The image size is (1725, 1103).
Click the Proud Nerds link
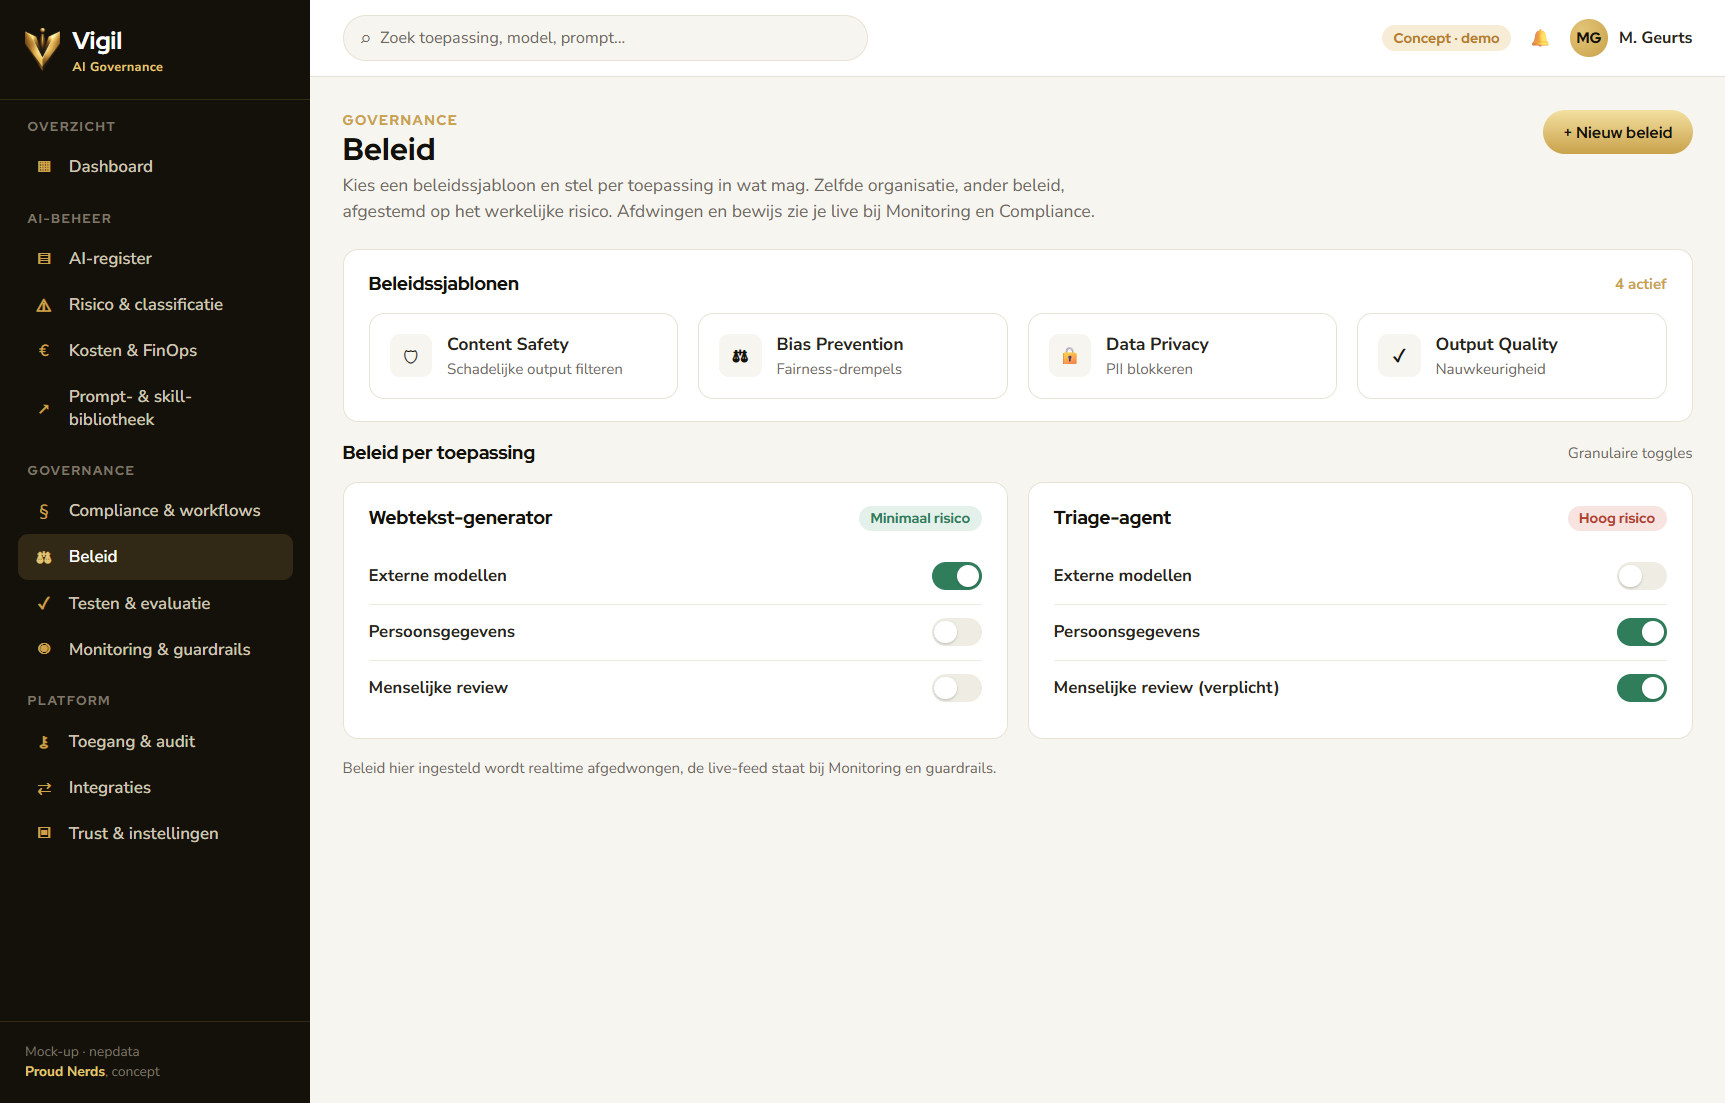[65, 1072]
